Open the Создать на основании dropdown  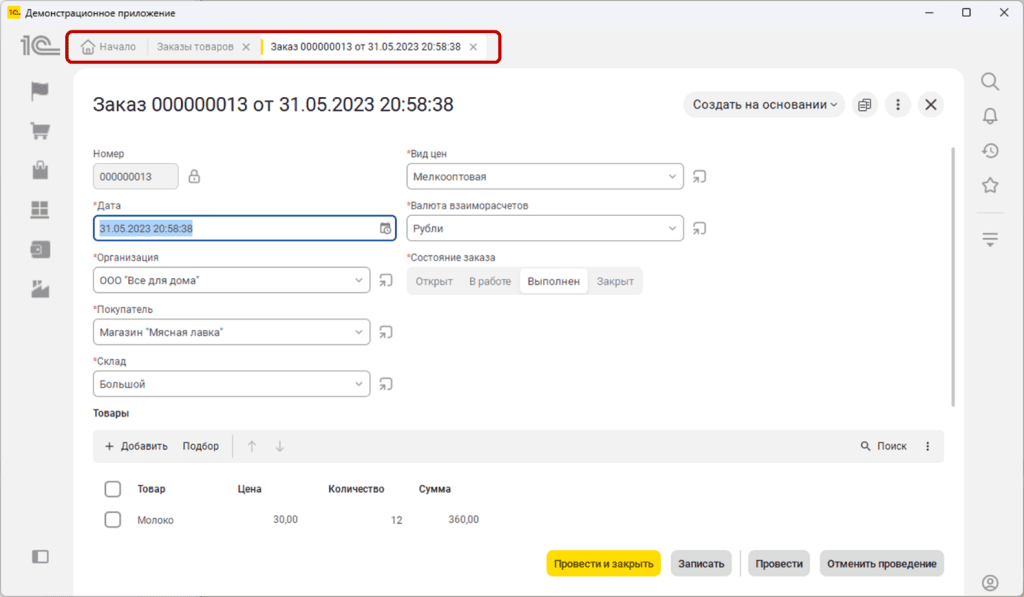tap(764, 105)
